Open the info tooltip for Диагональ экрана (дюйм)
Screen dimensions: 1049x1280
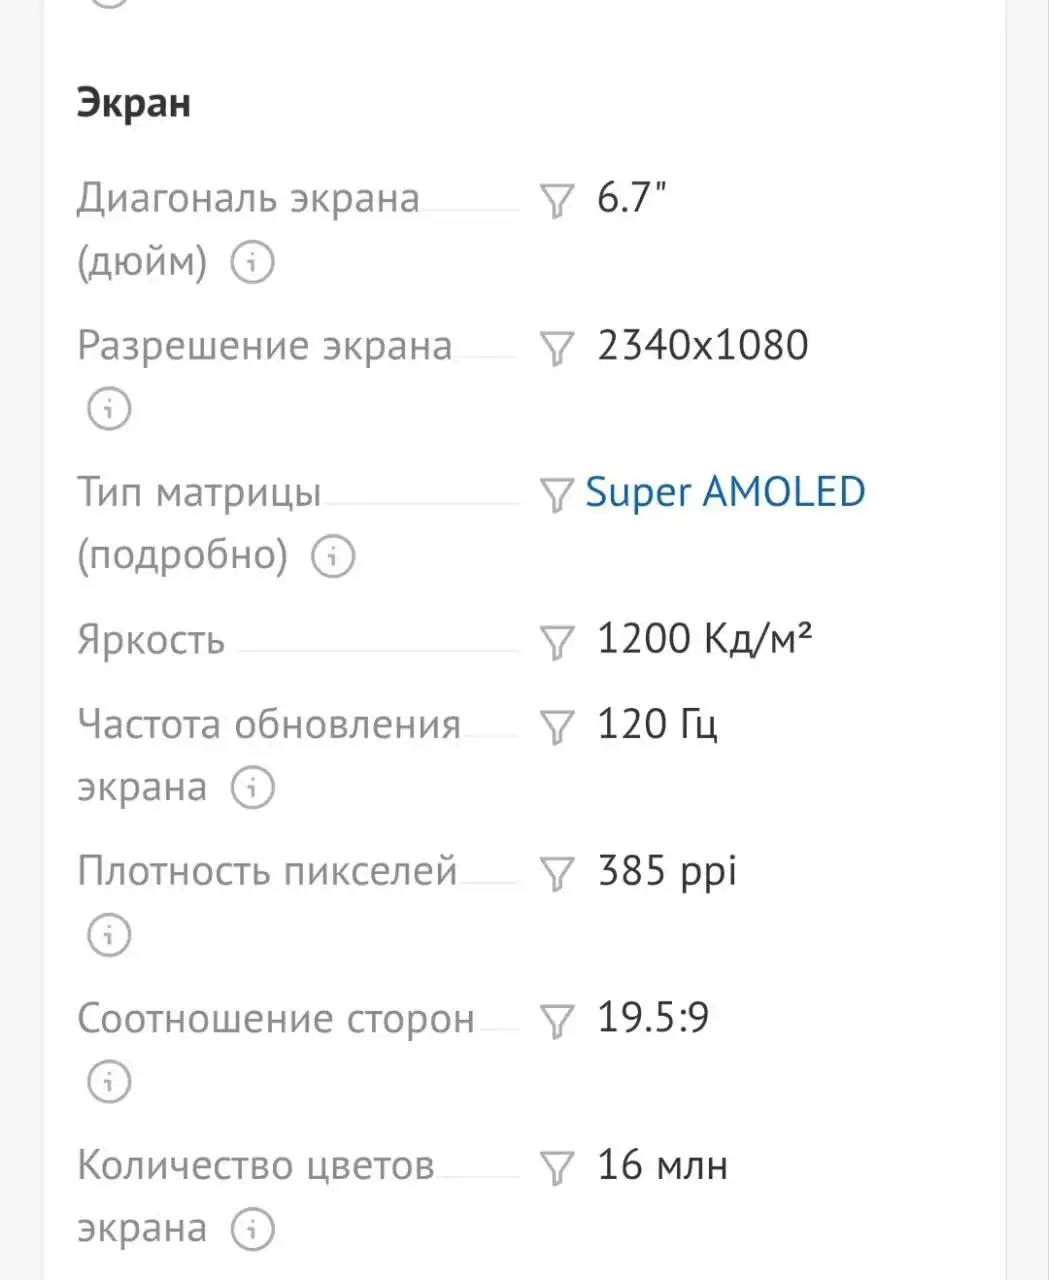click(252, 264)
